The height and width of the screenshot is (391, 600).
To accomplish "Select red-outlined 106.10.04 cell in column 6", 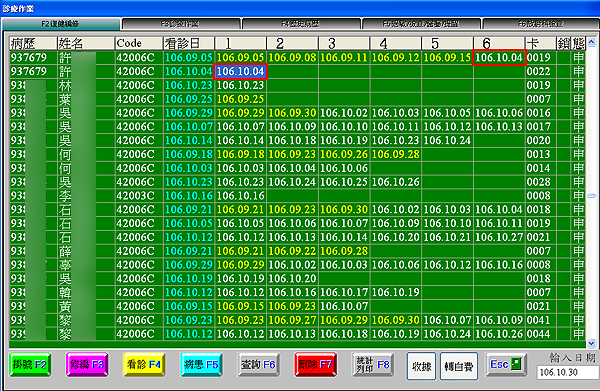I will coord(499,57).
